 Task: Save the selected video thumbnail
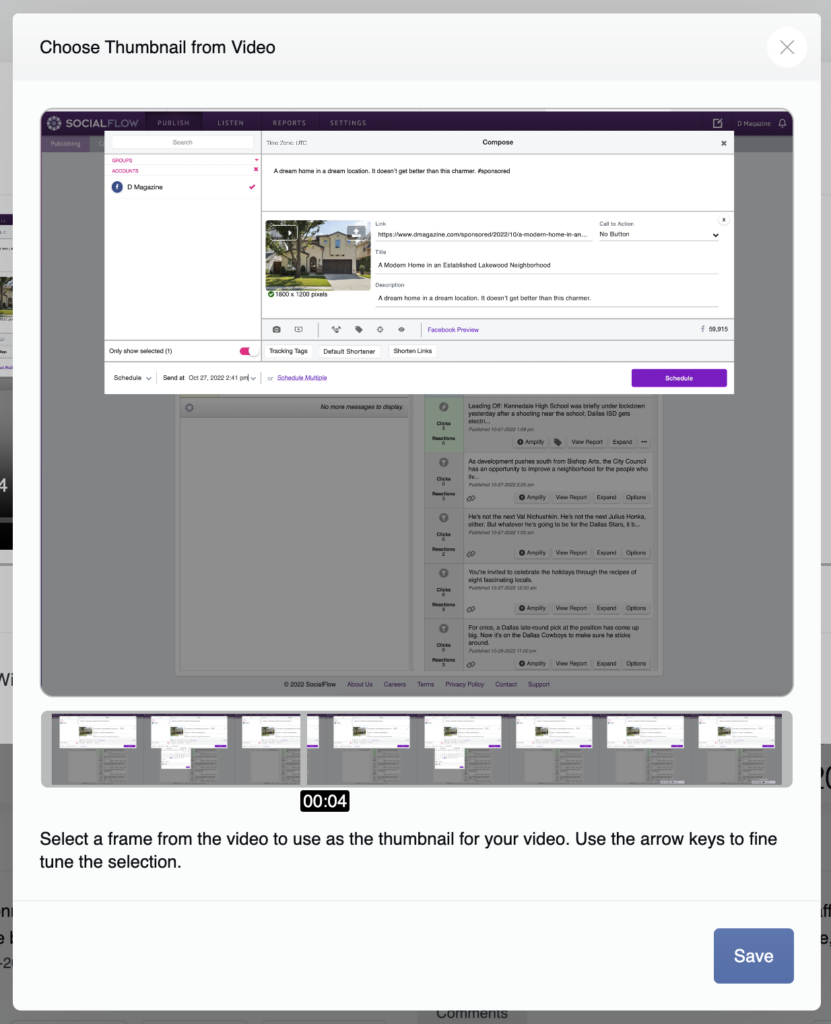pos(753,955)
